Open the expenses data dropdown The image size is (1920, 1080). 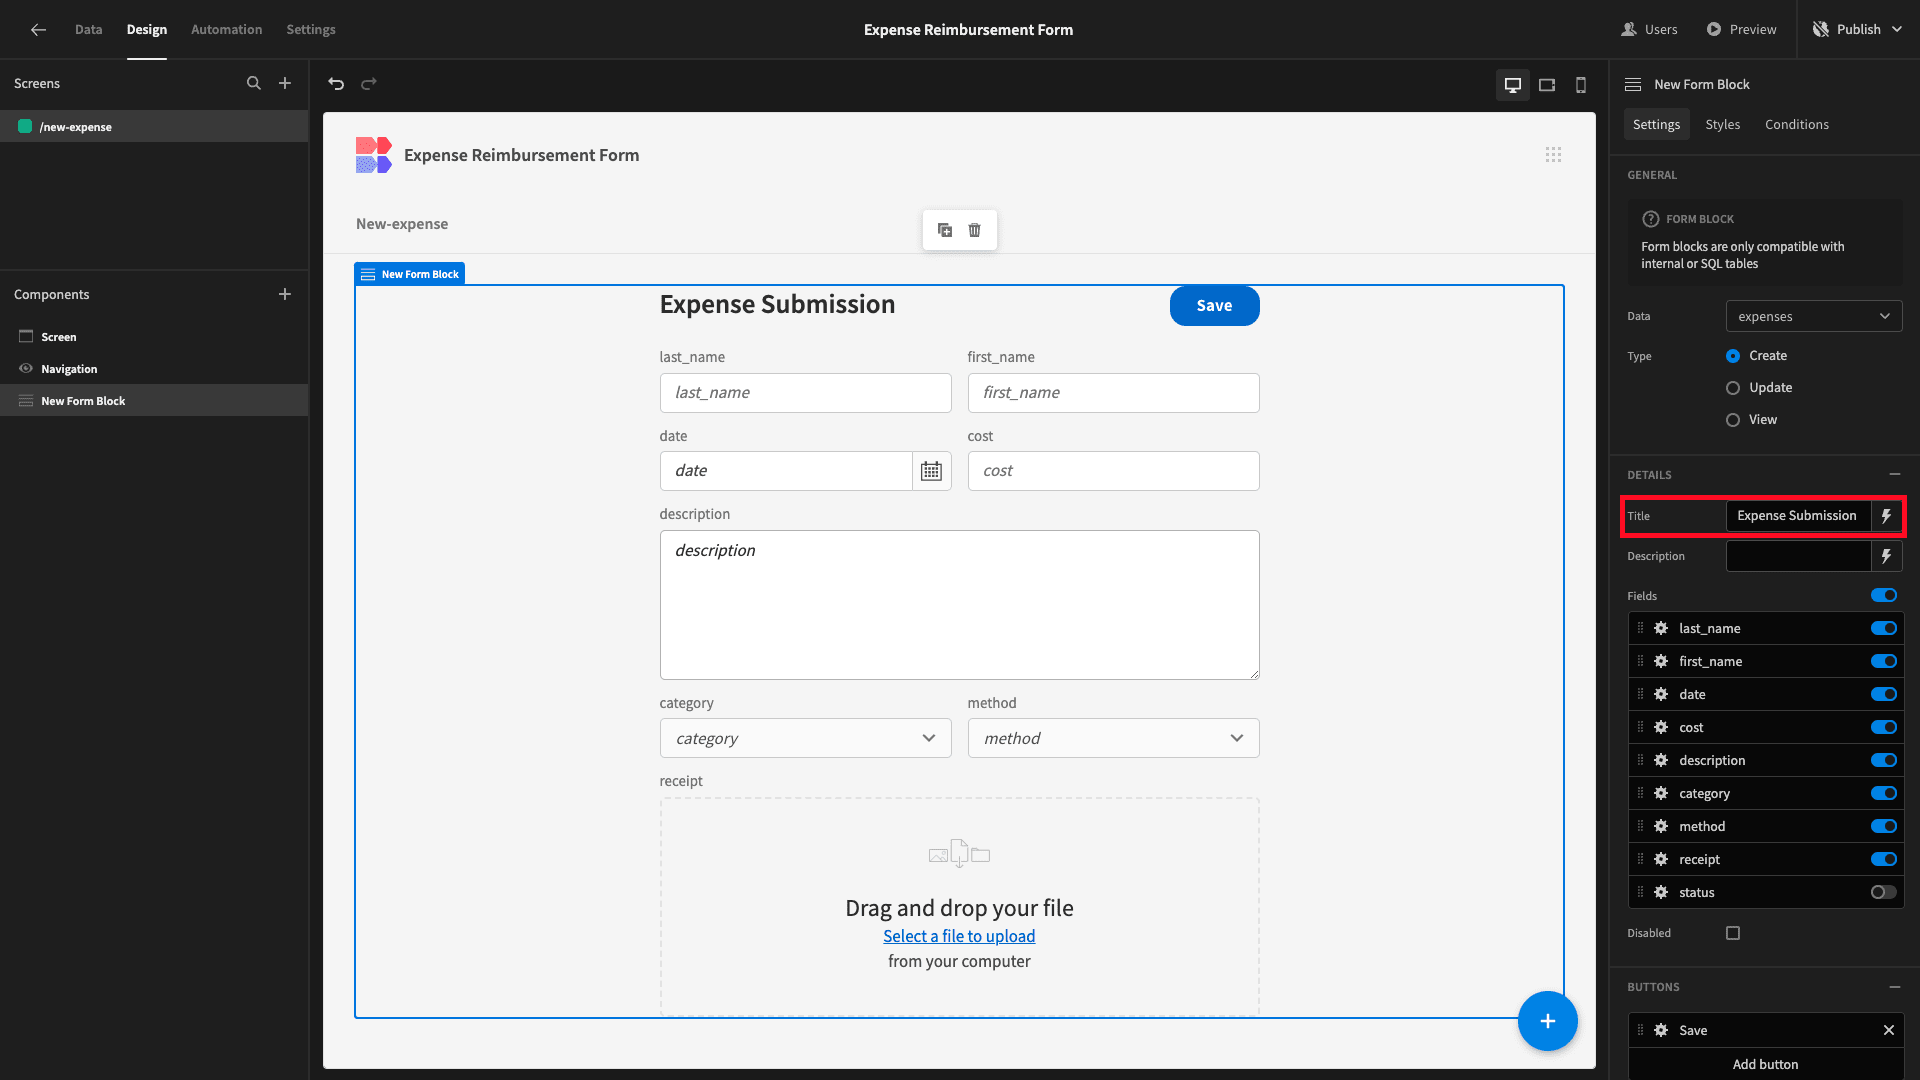point(1814,316)
